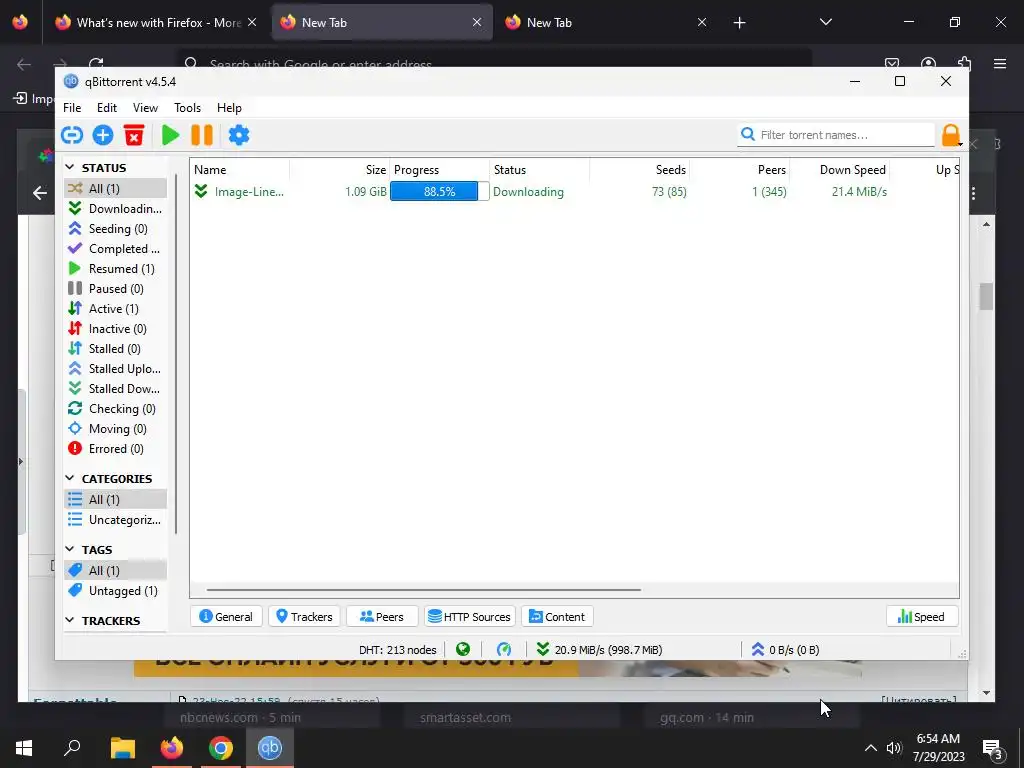The height and width of the screenshot is (768, 1024).
Task: Switch to the HTTP Sources tab
Action: [x=470, y=616]
